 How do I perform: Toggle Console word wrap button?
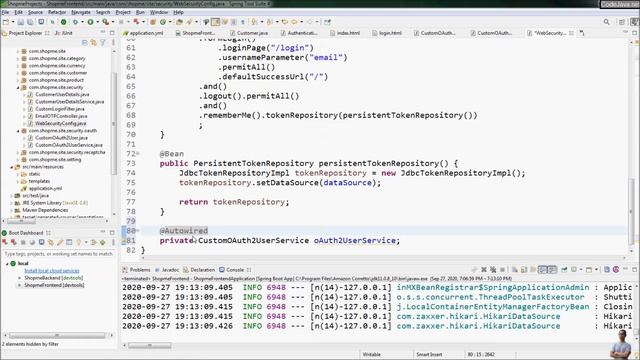tap(533, 270)
